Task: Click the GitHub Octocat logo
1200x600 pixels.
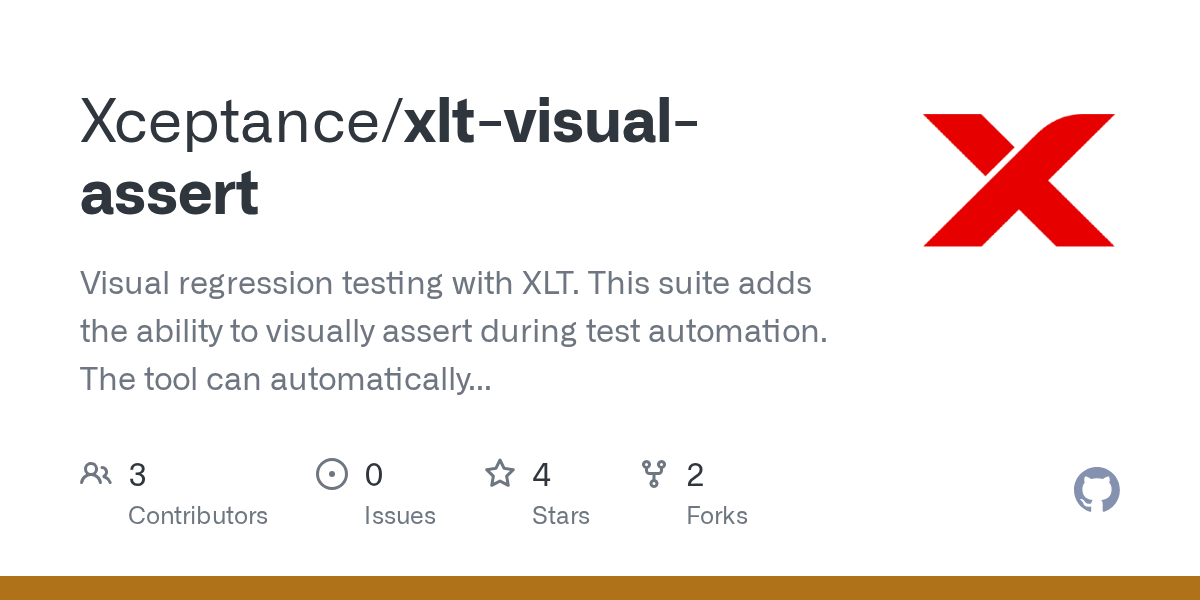Action: [1097, 490]
